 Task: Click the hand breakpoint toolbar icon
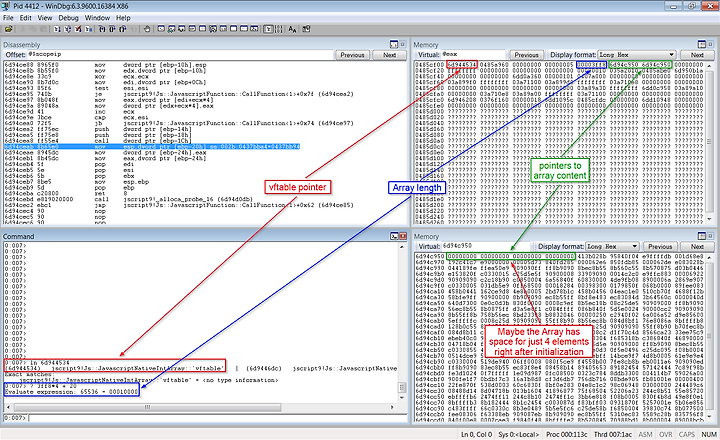[x=147, y=29]
